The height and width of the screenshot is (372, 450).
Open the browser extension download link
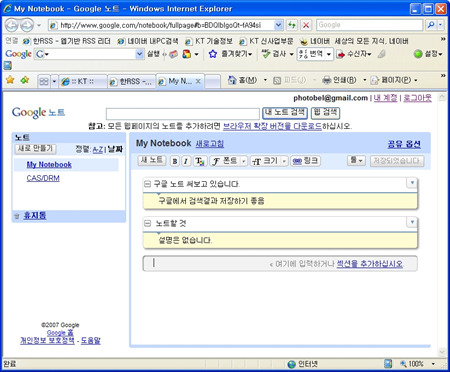click(272, 126)
